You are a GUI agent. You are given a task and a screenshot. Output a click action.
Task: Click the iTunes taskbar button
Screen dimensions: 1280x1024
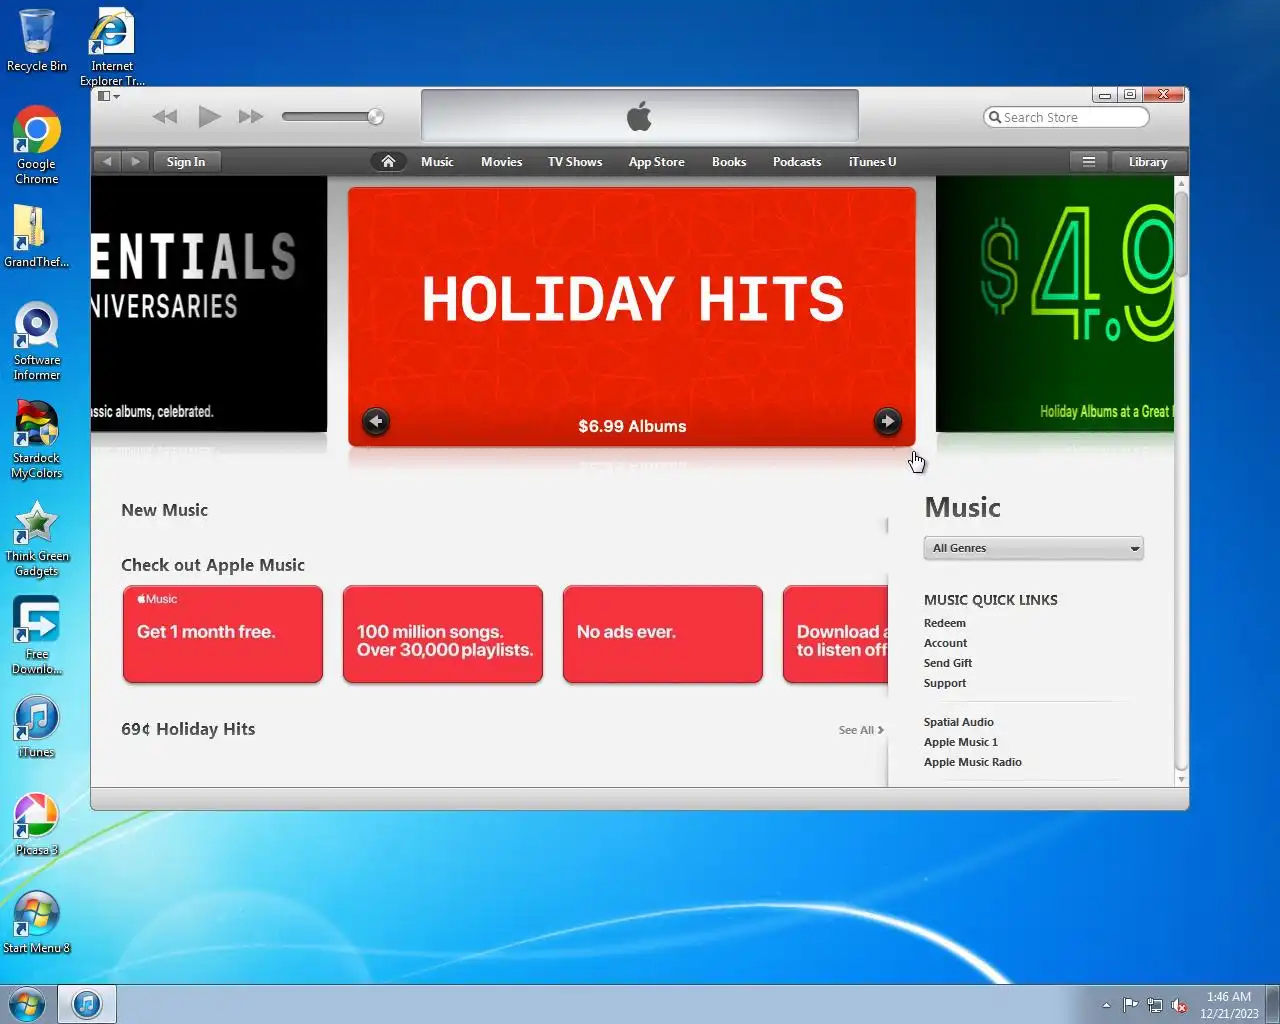87,1004
